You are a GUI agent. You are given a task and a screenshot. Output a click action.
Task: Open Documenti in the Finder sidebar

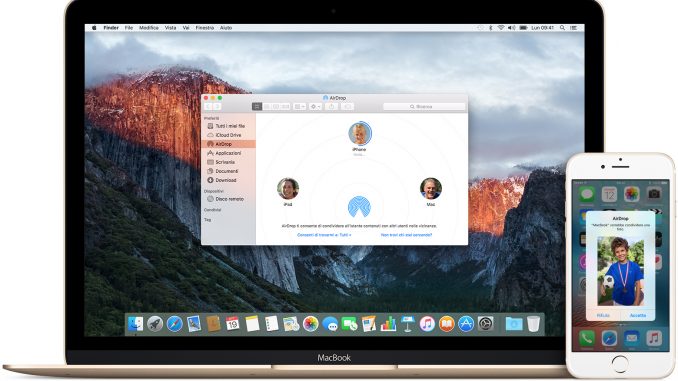click(229, 171)
